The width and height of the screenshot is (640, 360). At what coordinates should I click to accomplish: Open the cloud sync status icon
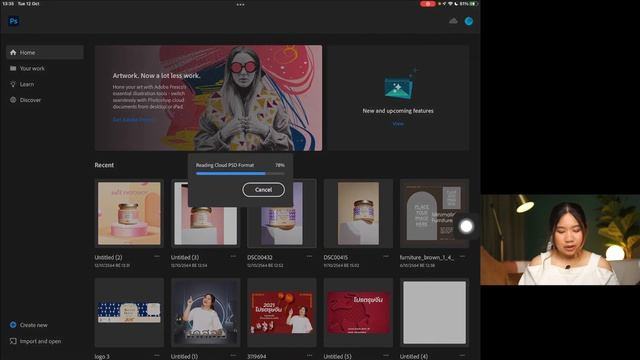pyautogui.click(x=453, y=21)
